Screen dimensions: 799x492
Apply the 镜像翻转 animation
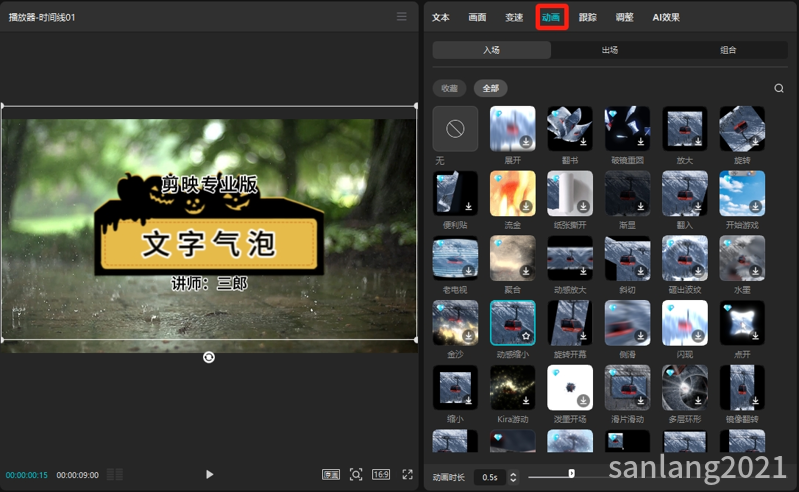tap(742, 388)
